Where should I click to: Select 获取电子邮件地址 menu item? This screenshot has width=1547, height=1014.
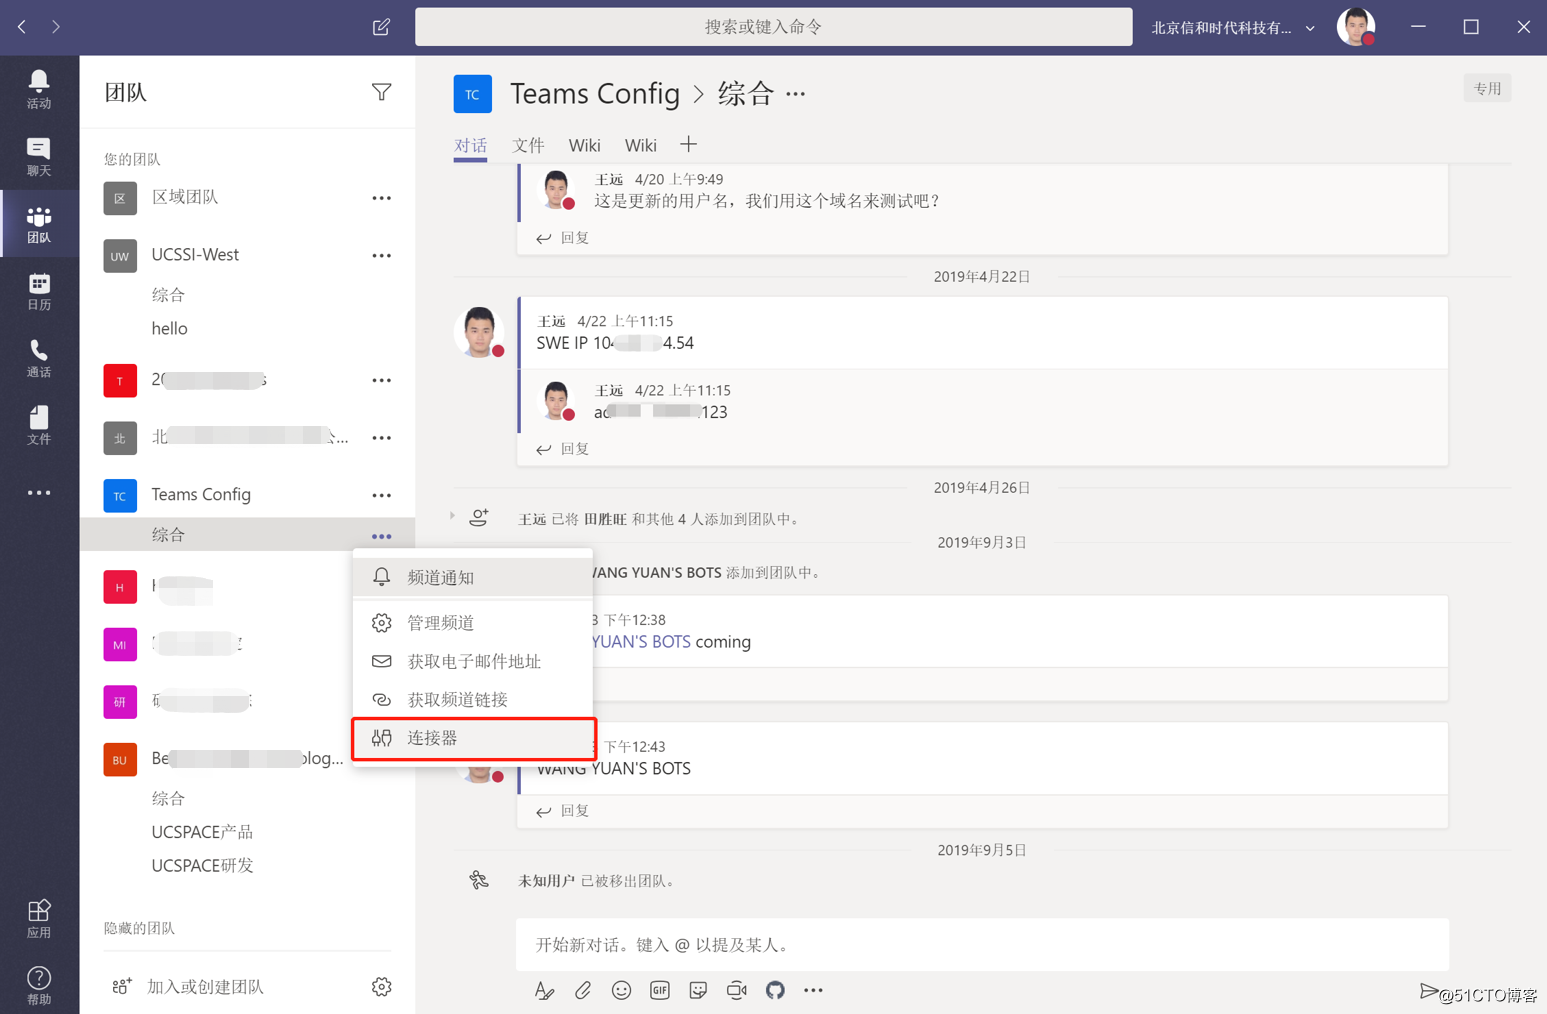pyautogui.click(x=473, y=661)
